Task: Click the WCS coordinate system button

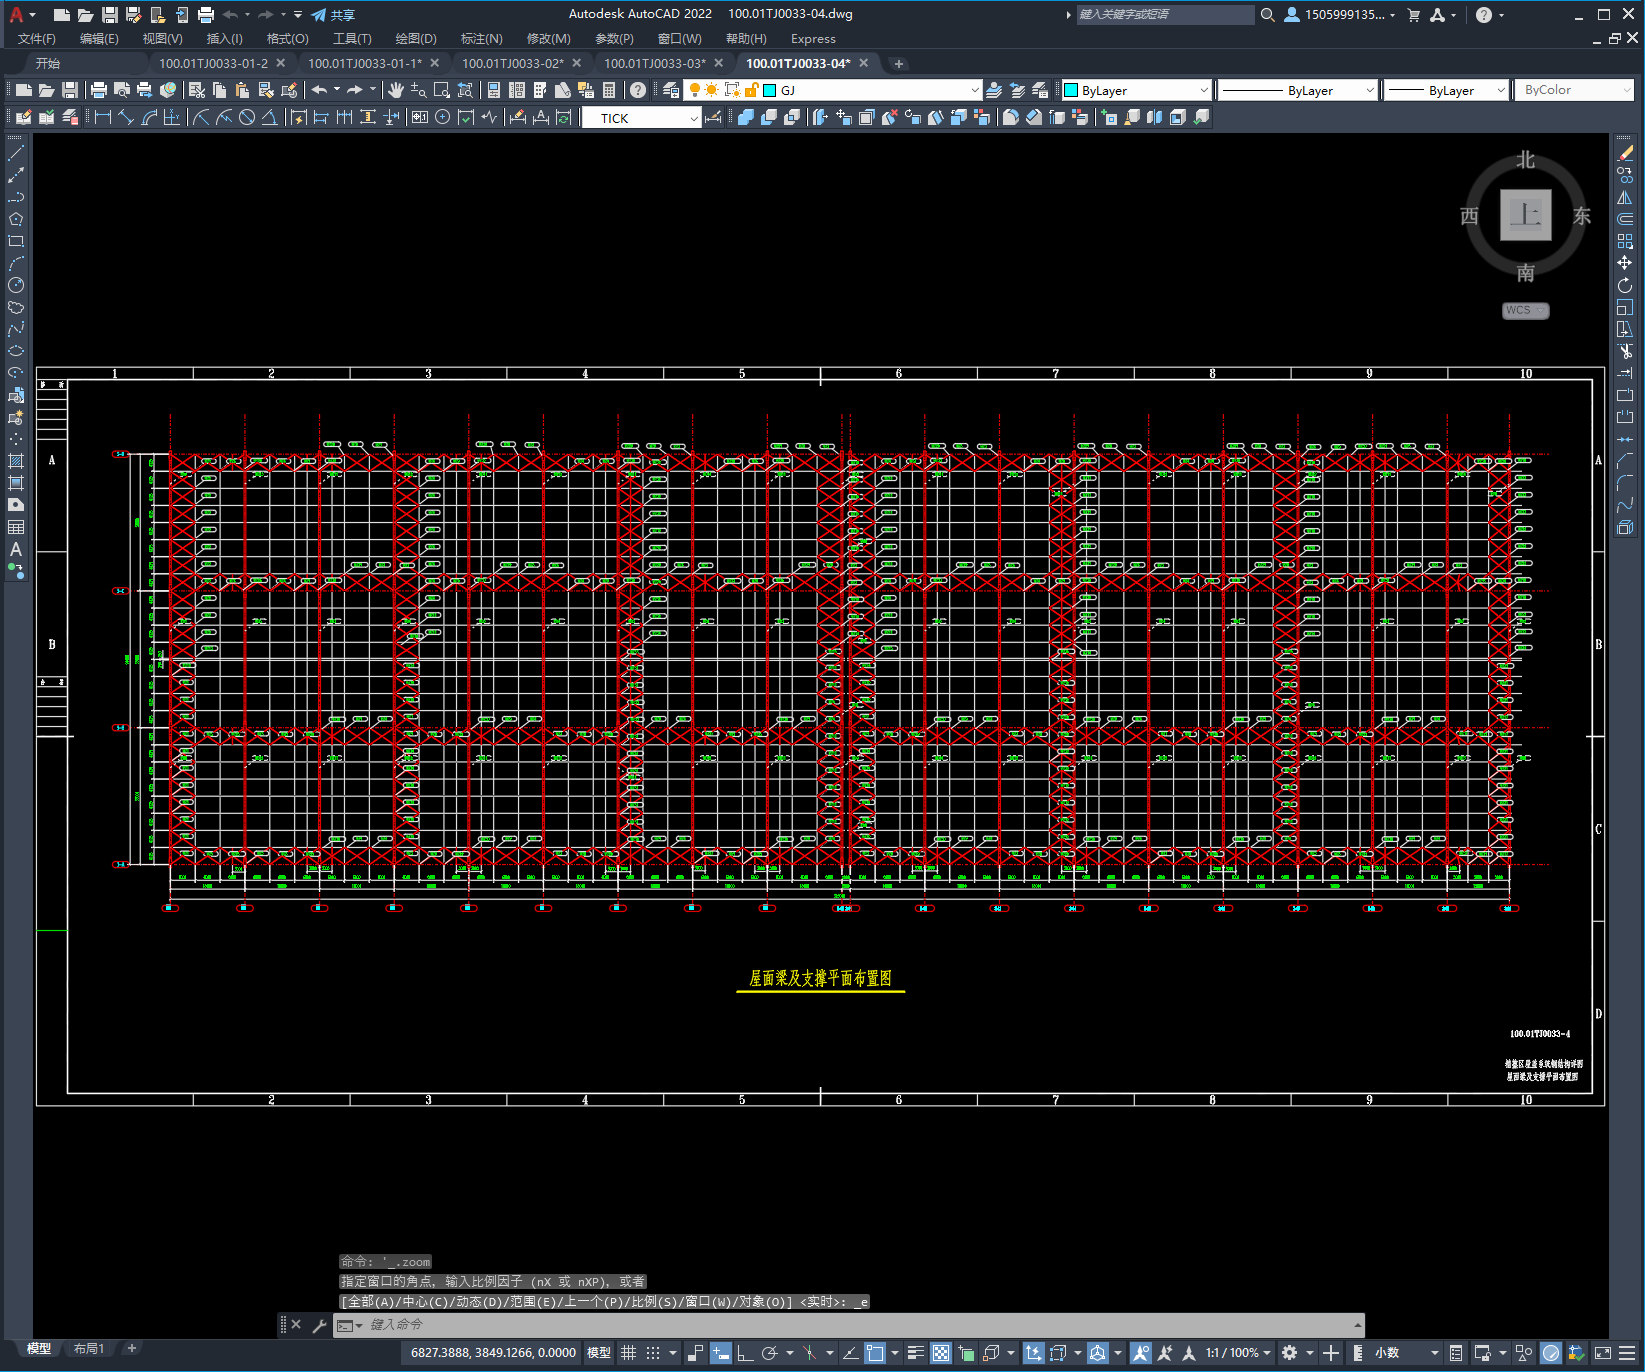Action: 1524,310
